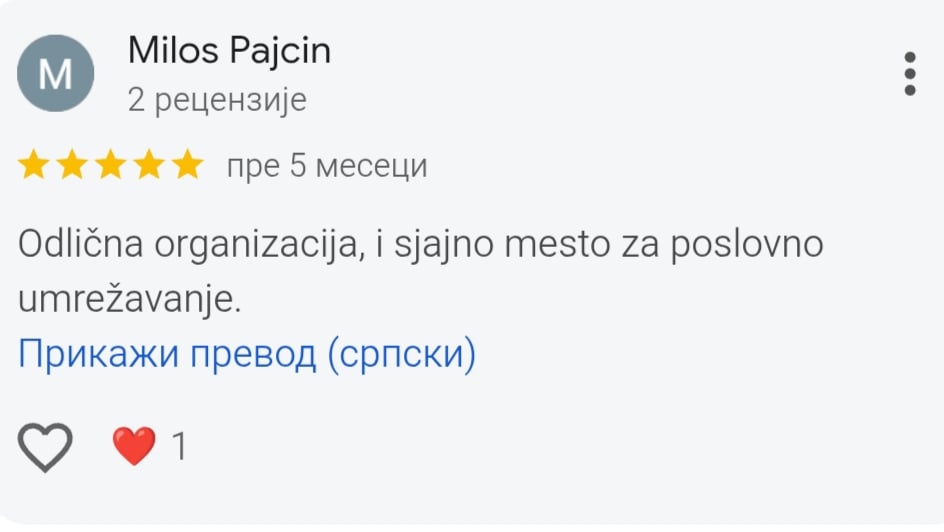The height and width of the screenshot is (532, 944).
Task: Open the three-dot more options menu
Action: [x=909, y=74]
